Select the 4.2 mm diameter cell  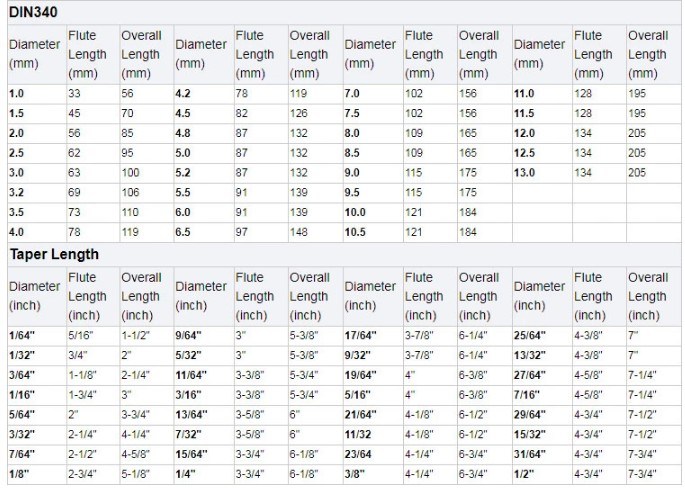pyautogui.click(x=183, y=93)
